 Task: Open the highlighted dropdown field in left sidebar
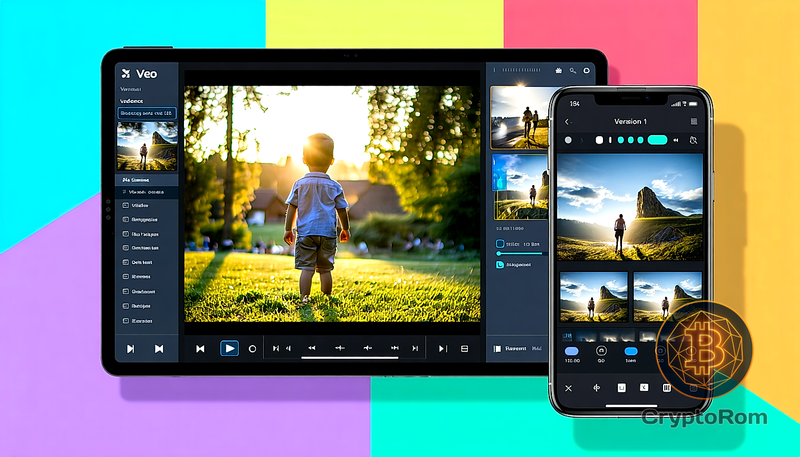[x=147, y=114]
